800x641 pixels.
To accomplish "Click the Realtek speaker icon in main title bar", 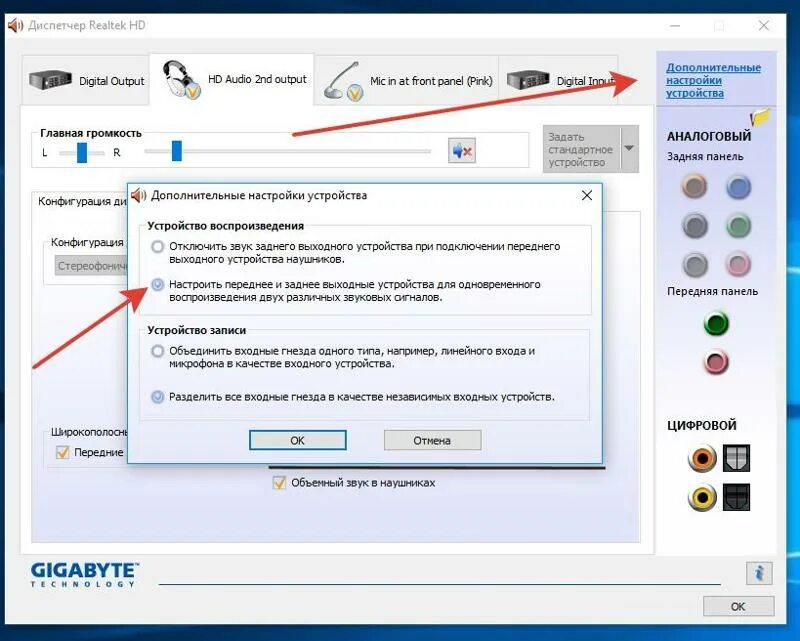I will pos(15,25).
